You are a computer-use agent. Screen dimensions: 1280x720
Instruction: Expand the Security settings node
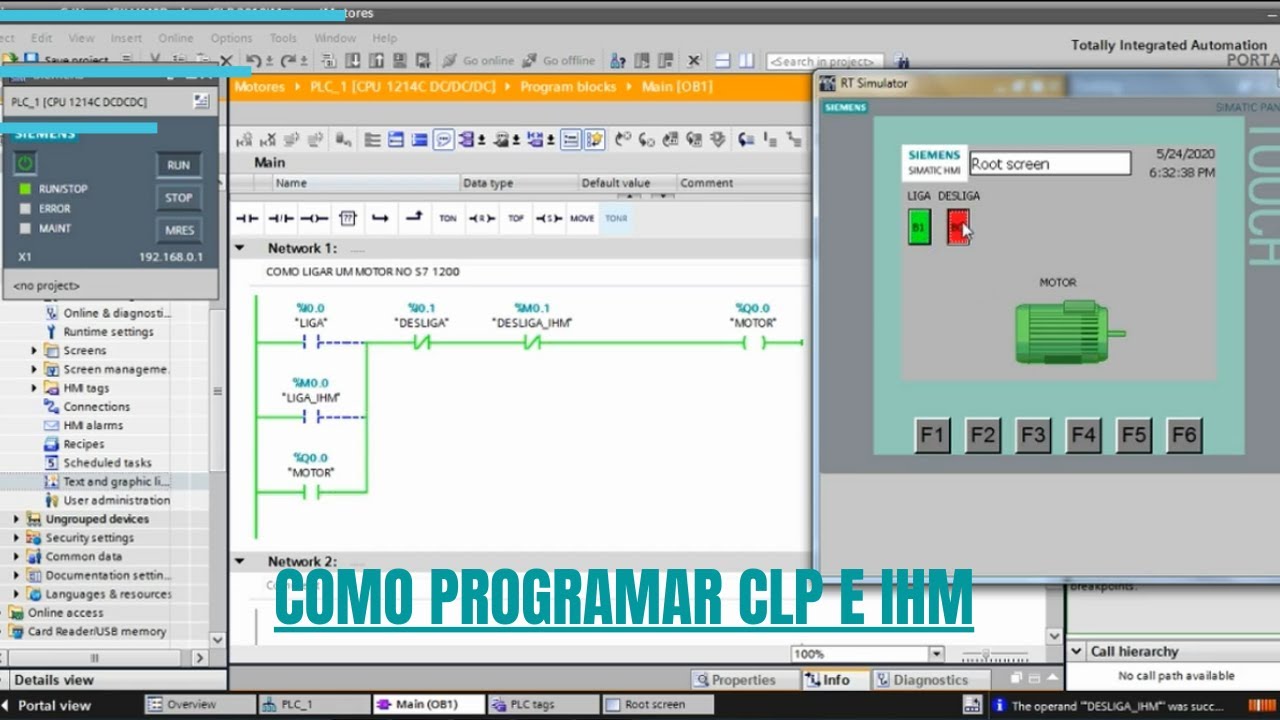pos(16,538)
